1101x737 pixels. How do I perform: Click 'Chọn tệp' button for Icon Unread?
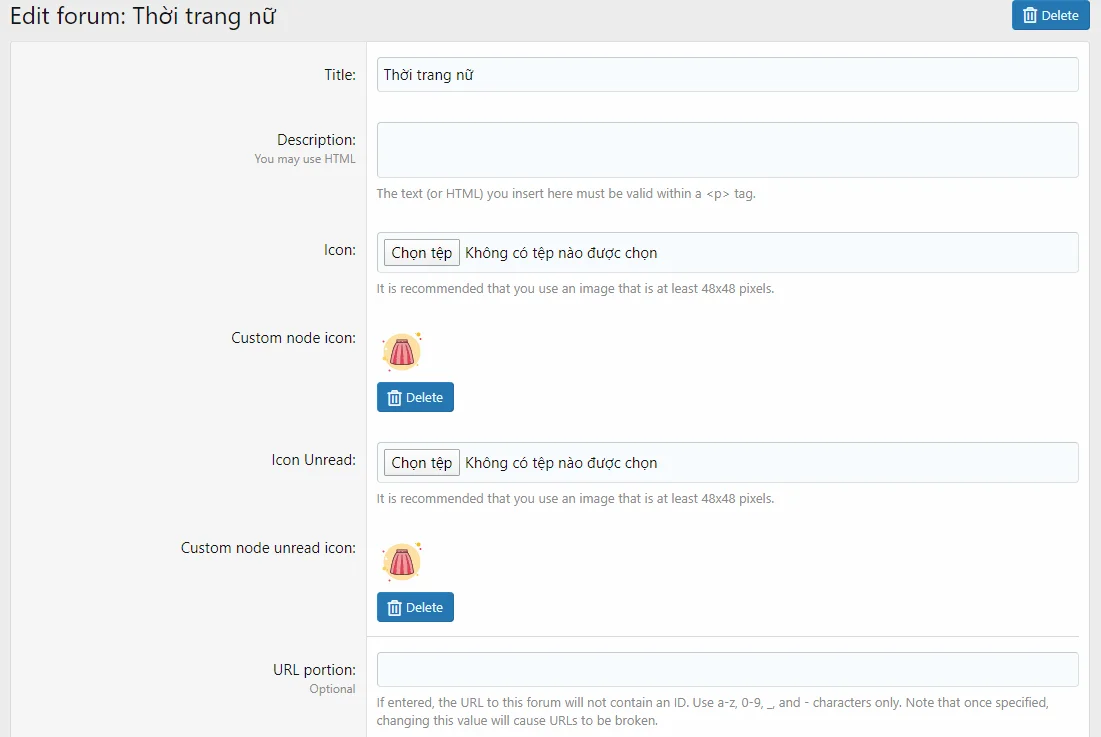[x=421, y=463]
